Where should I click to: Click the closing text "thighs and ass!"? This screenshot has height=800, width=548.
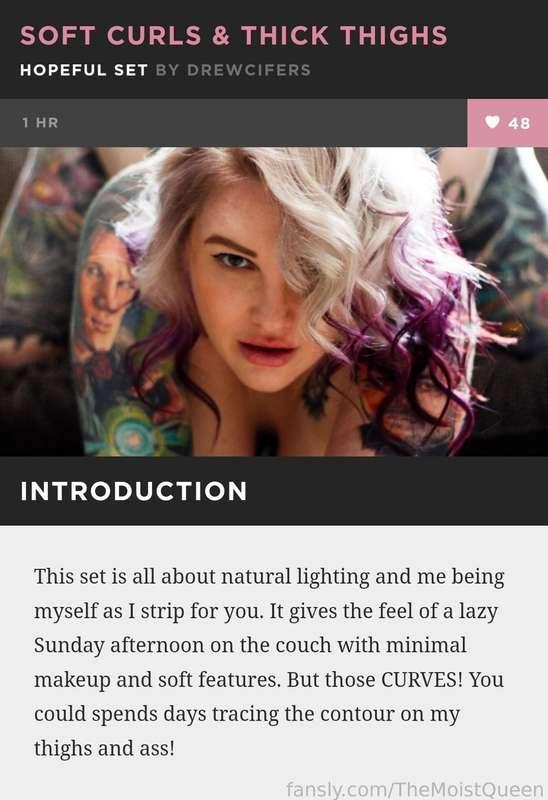[105, 748]
